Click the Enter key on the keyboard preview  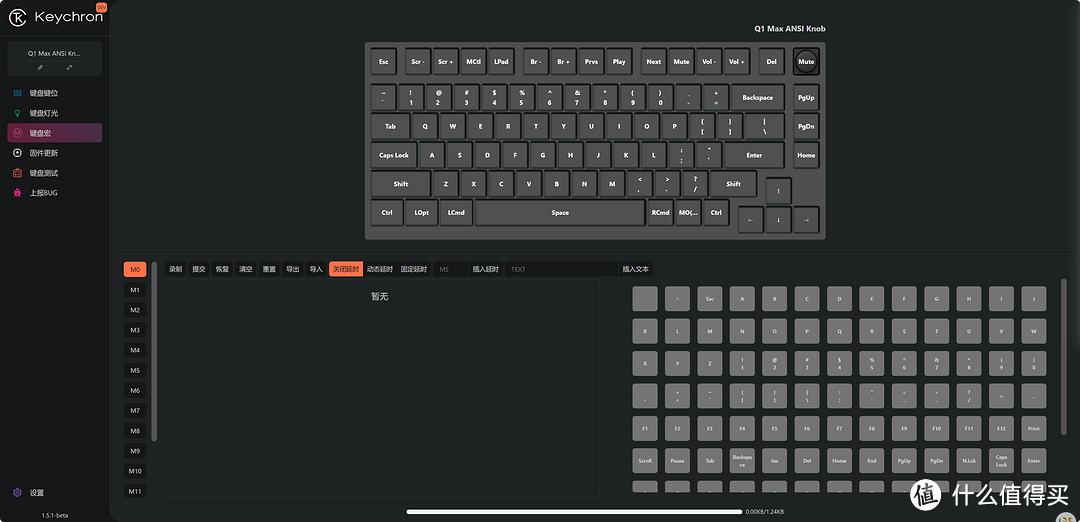point(754,155)
